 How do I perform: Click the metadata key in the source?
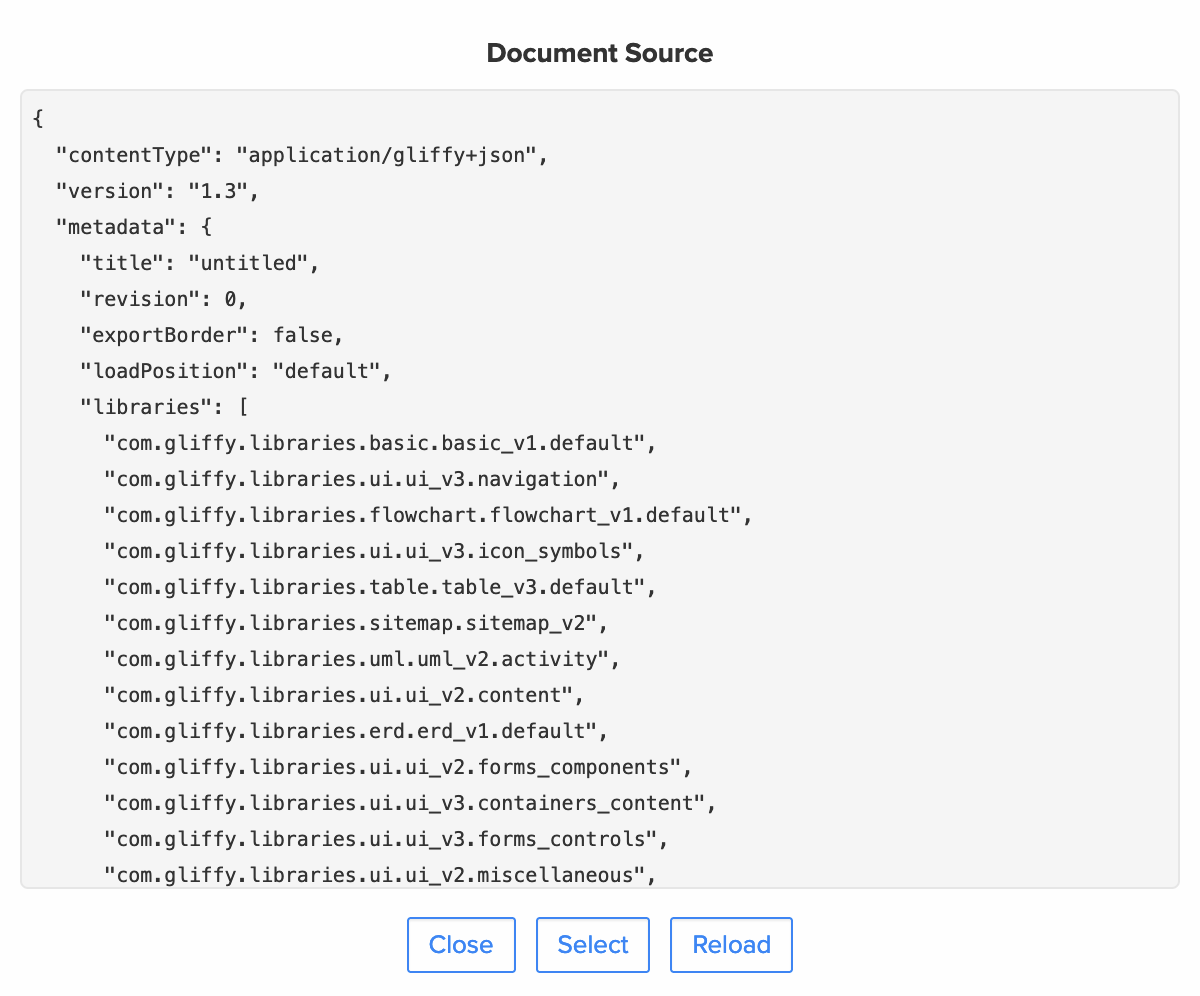click(130, 226)
